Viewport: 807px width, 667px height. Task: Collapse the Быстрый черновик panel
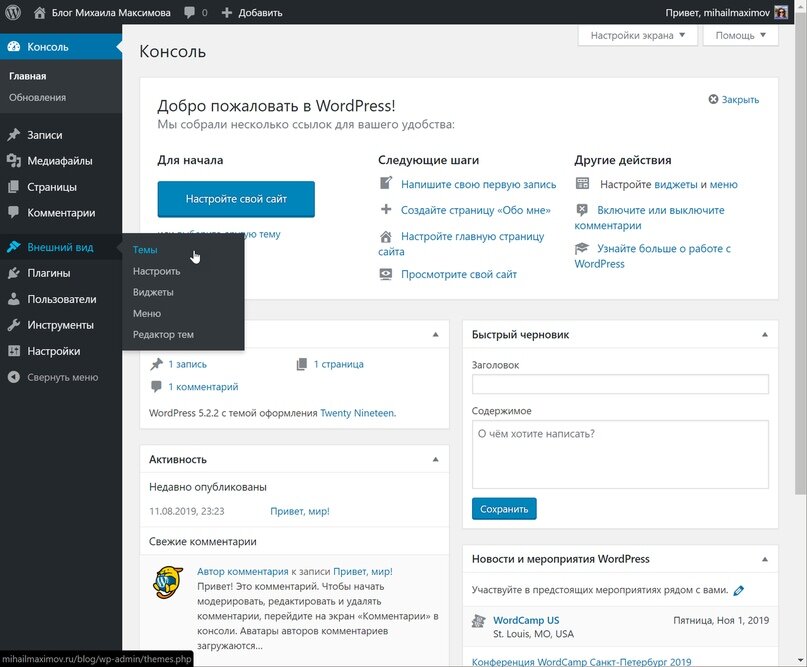click(765, 335)
